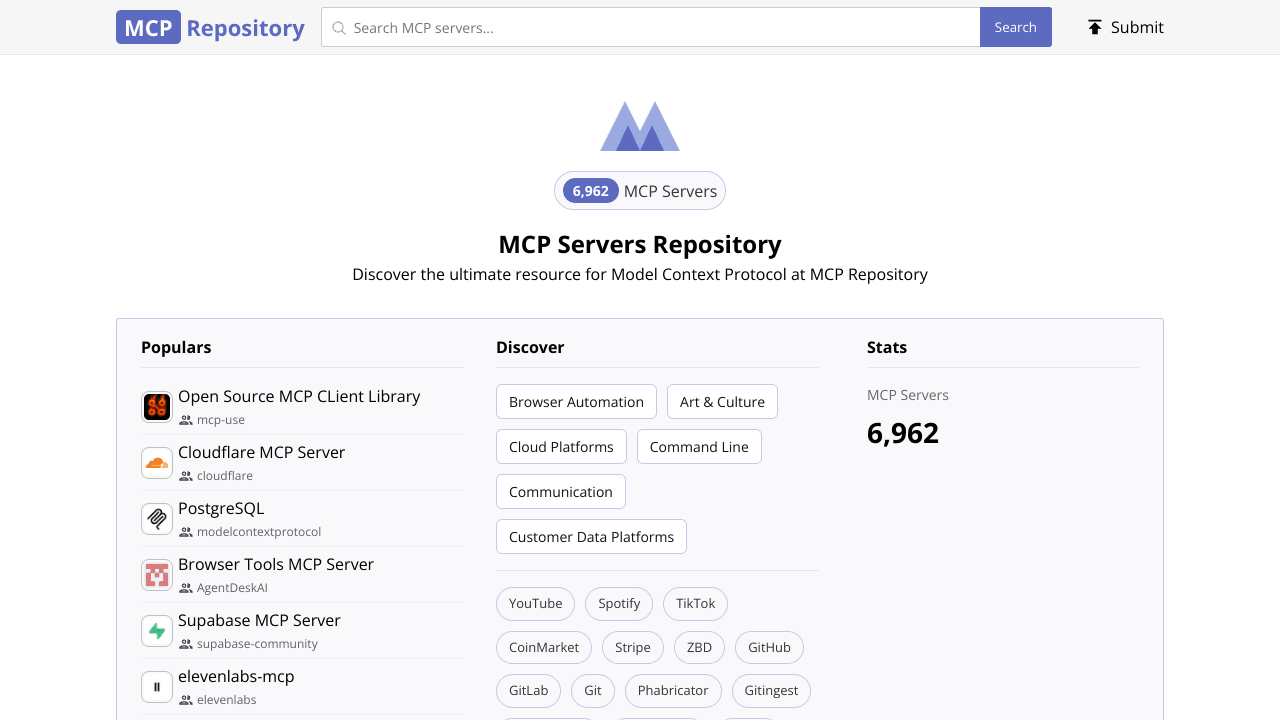The height and width of the screenshot is (720, 1280).
Task: Click the Stats 6,962 server count
Action: 903,433
